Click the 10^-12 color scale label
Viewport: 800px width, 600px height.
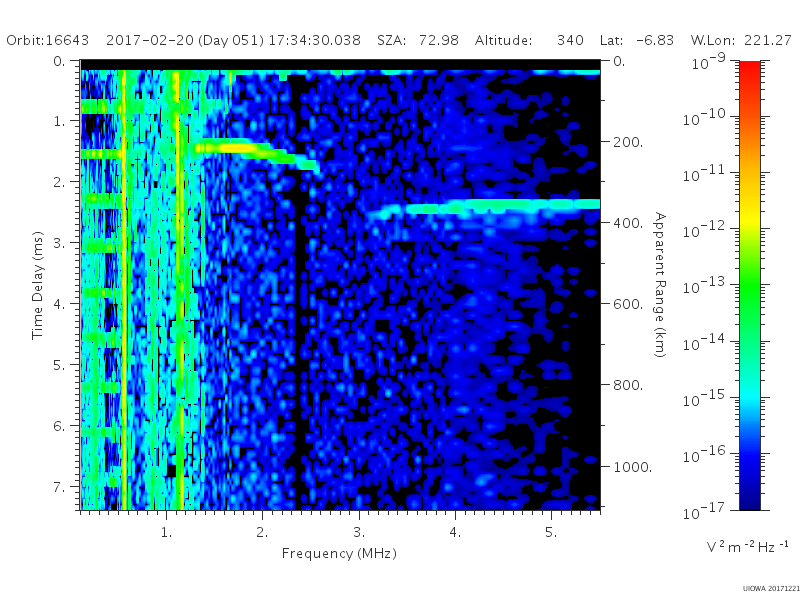705,231
